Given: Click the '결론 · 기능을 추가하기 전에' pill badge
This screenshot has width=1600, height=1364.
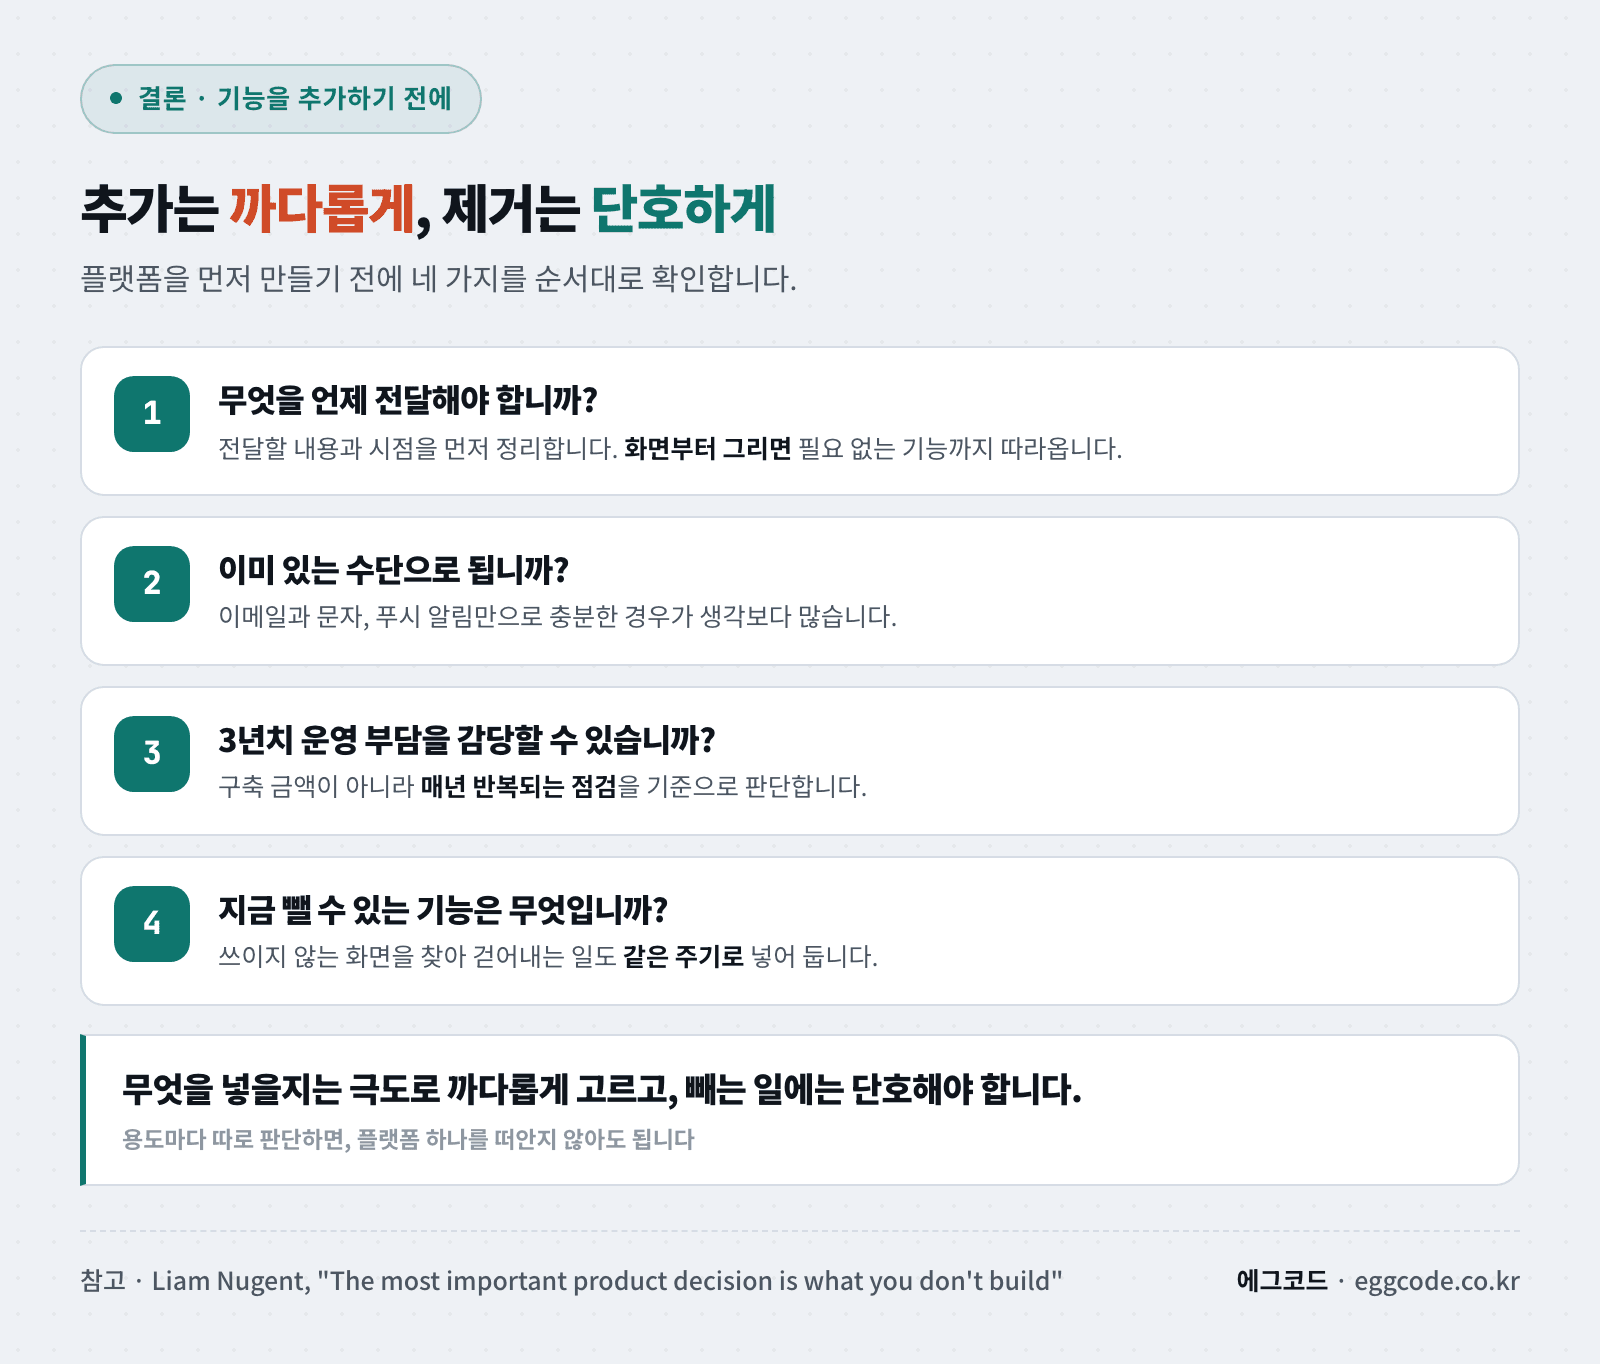Looking at the screenshot, I should 281,99.
